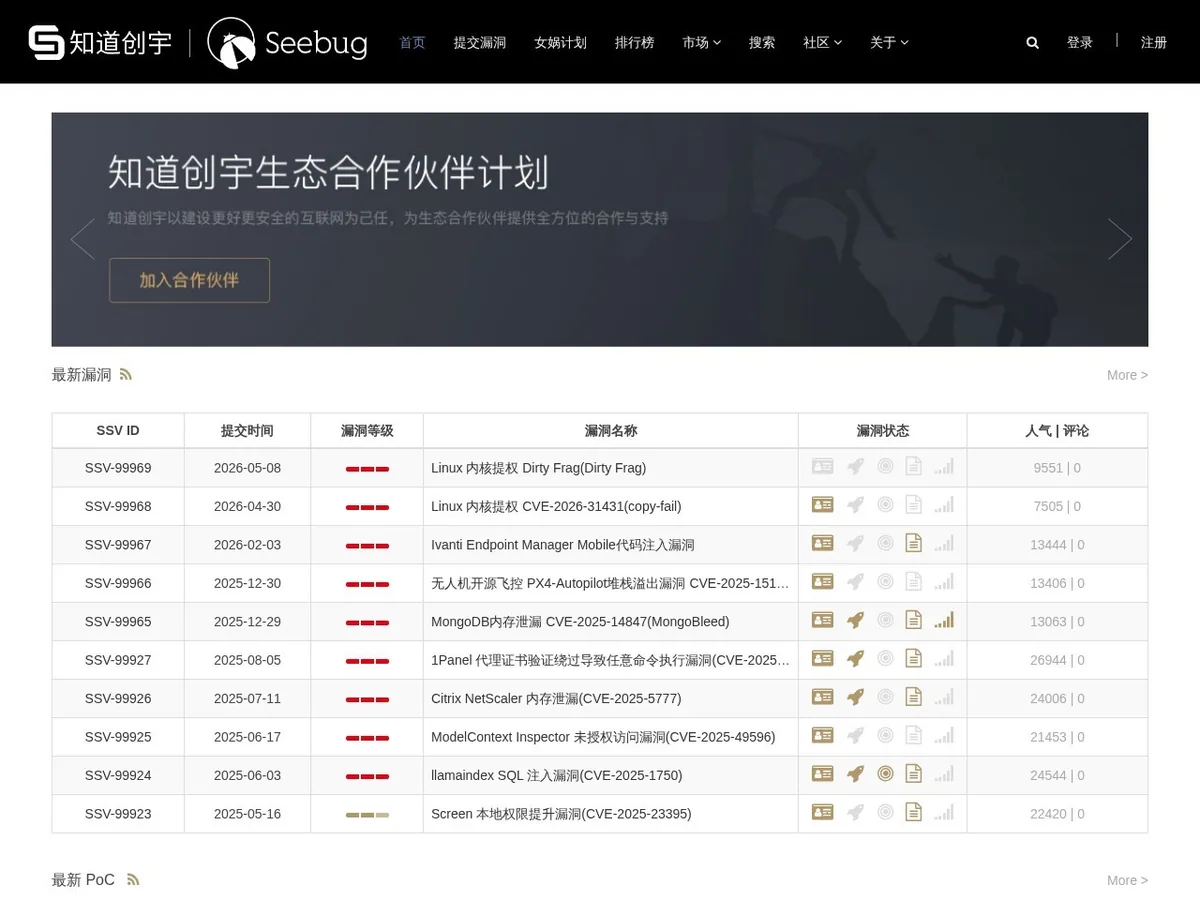Click detail document icon in SSV-99967 row
The width and height of the screenshot is (1200, 900).
[x=913, y=544]
